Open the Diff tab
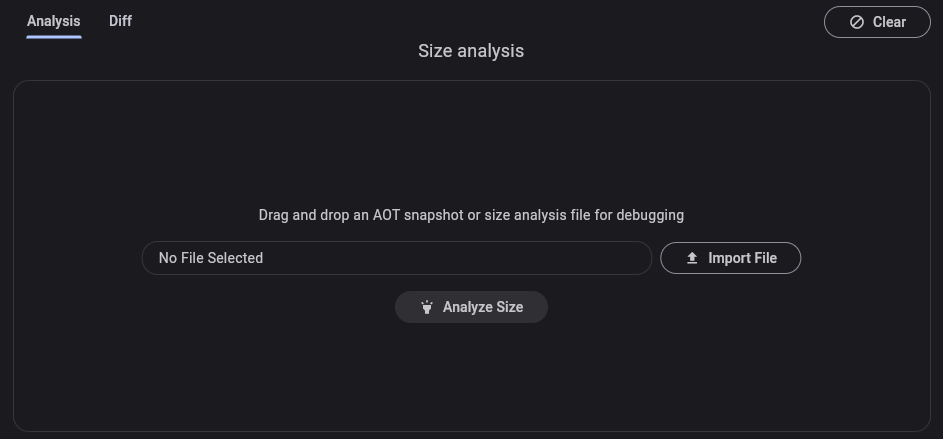 [120, 21]
